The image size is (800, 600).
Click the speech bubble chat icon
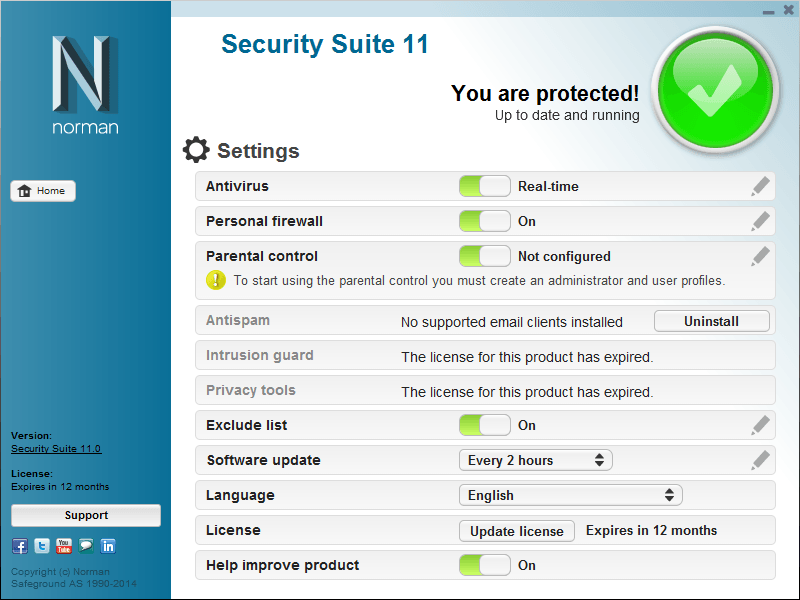[x=86, y=546]
